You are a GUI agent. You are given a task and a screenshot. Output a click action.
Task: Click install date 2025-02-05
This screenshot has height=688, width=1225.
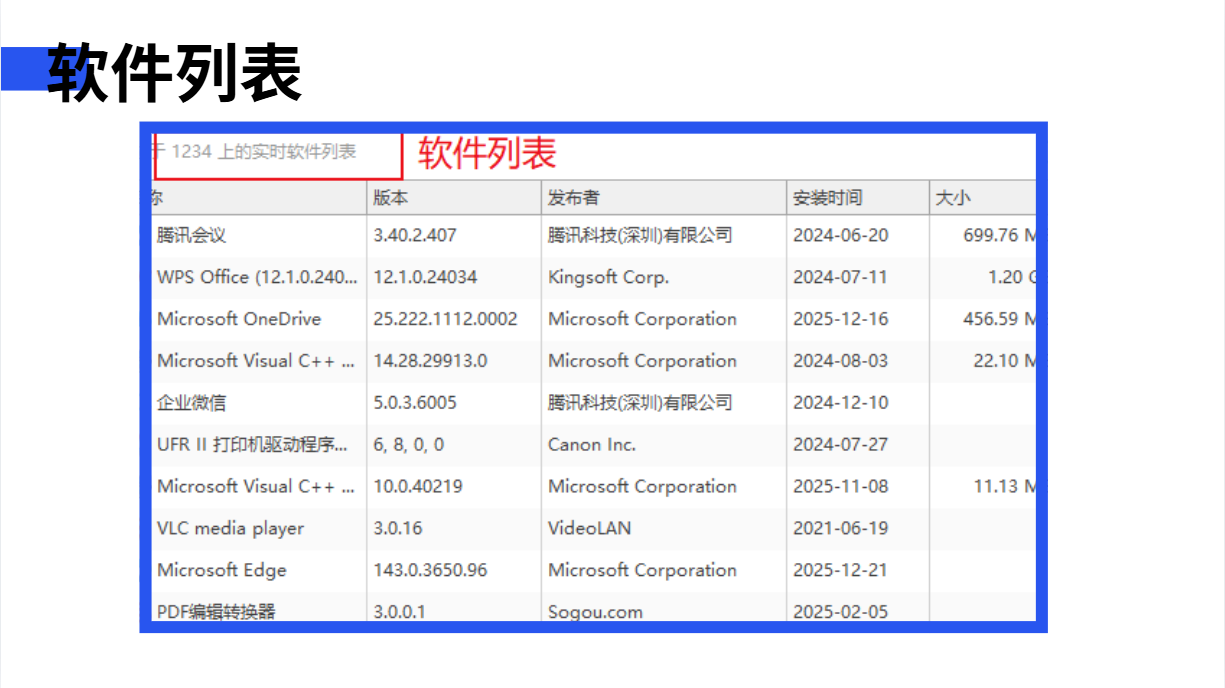[841, 611]
